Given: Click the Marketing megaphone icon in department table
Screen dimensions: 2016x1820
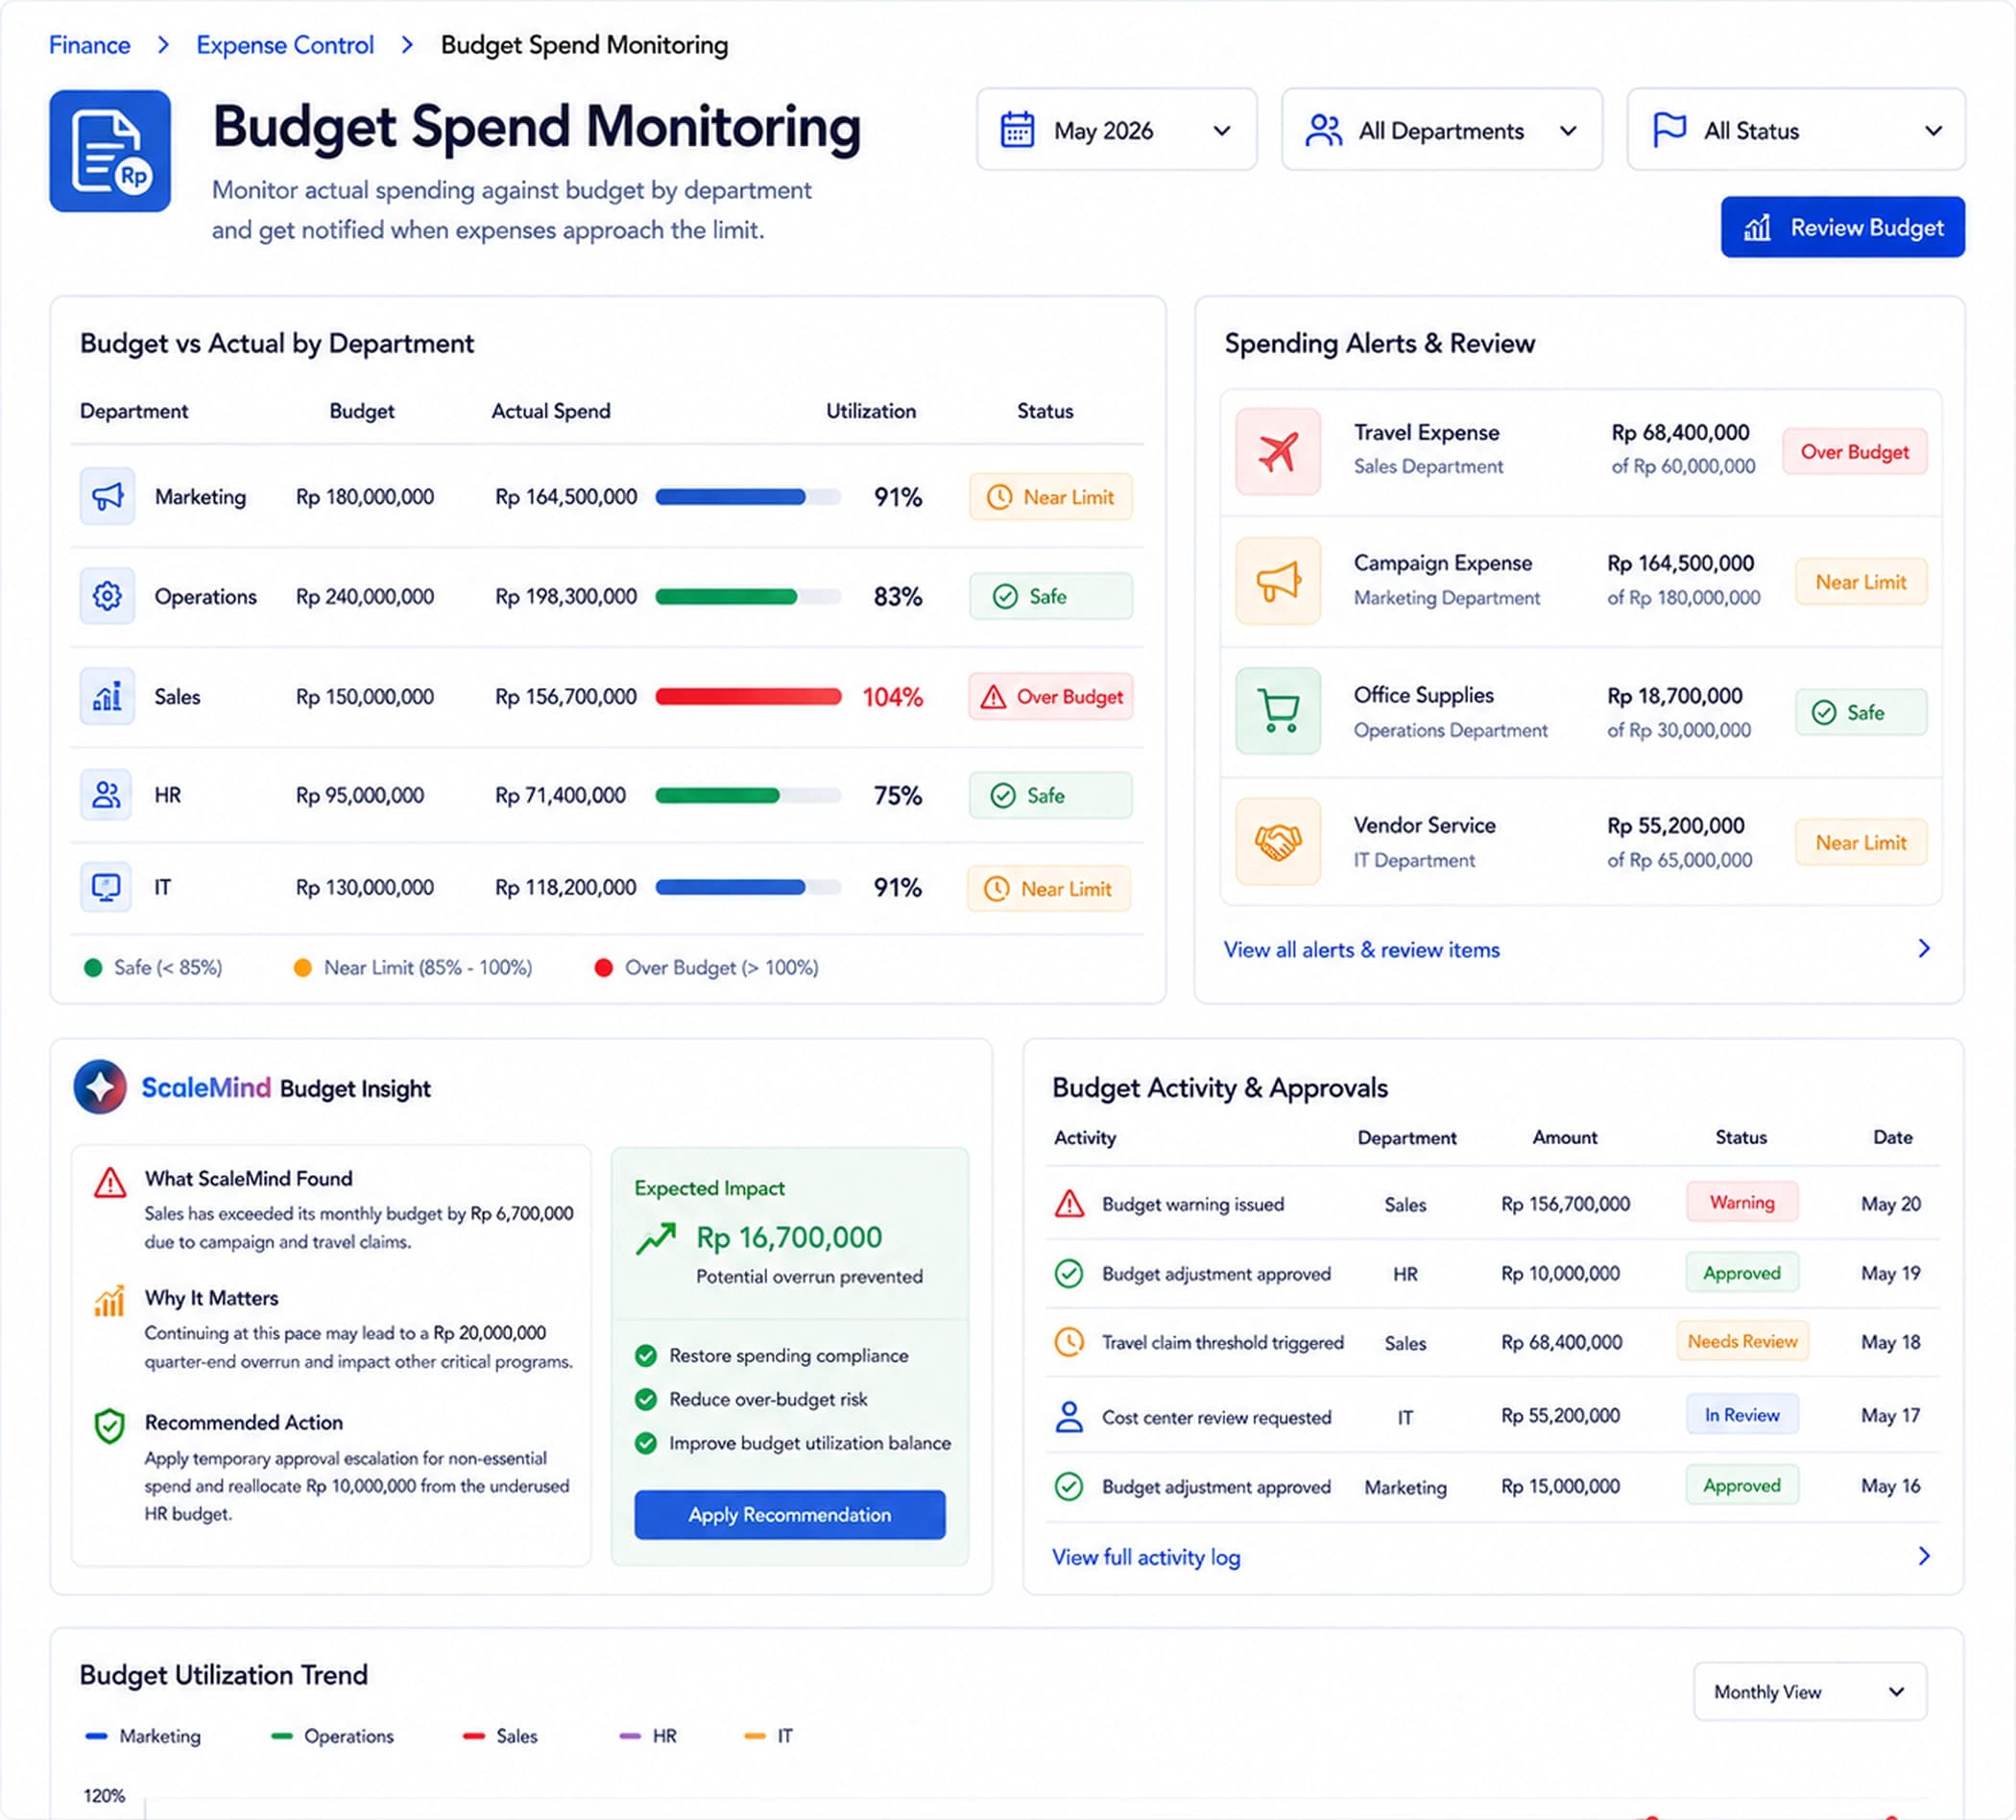Looking at the screenshot, I should click(x=107, y=496).
